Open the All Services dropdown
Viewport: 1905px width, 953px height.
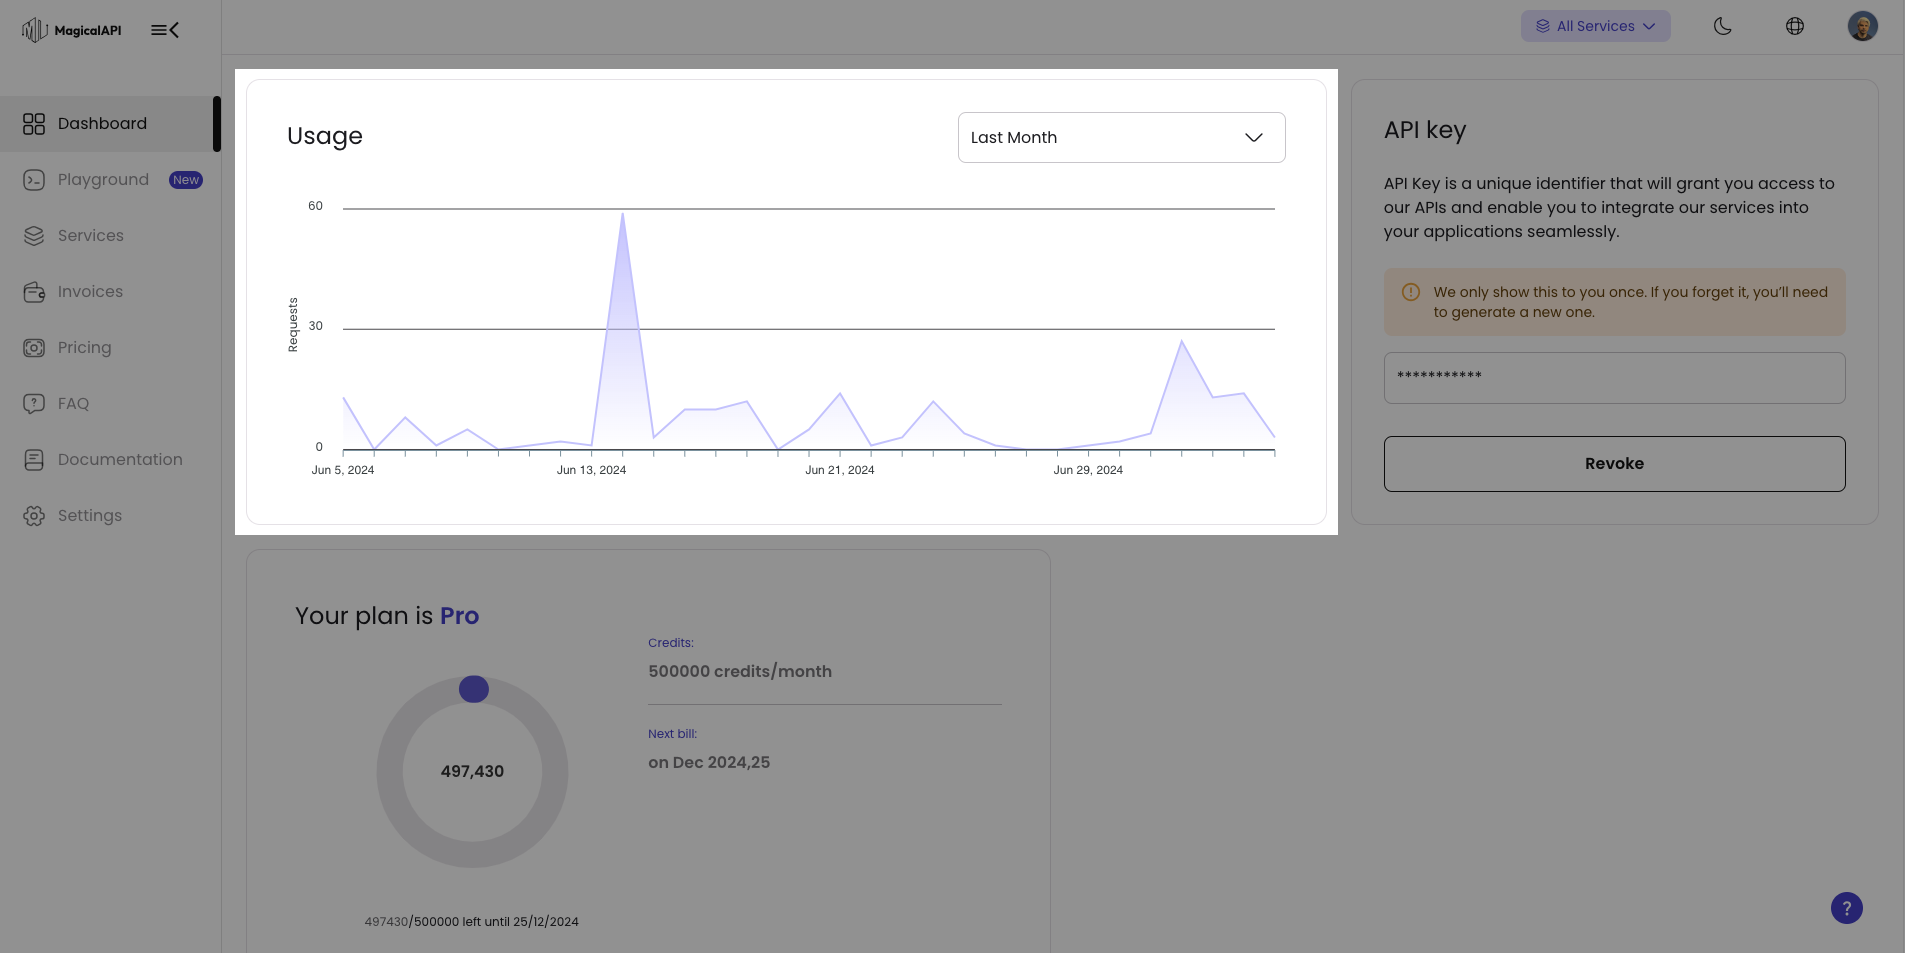[x=1596, y=26]
